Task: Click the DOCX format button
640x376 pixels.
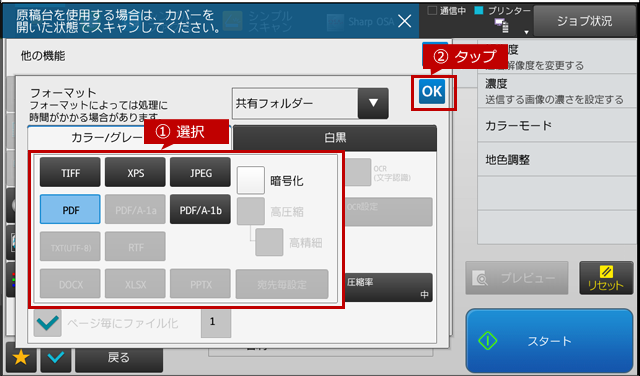Action: pos(70,284)
